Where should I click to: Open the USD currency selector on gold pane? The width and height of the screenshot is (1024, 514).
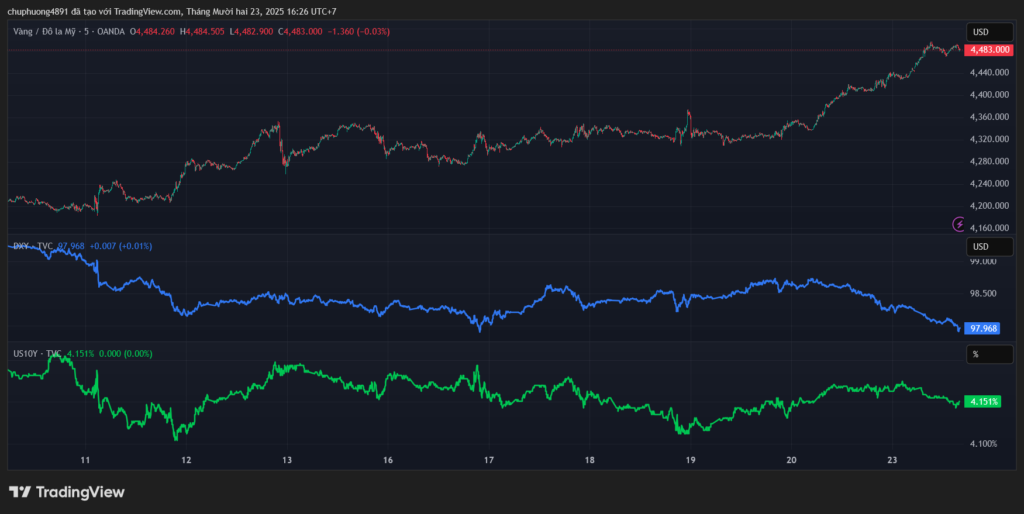coord(988,31)
